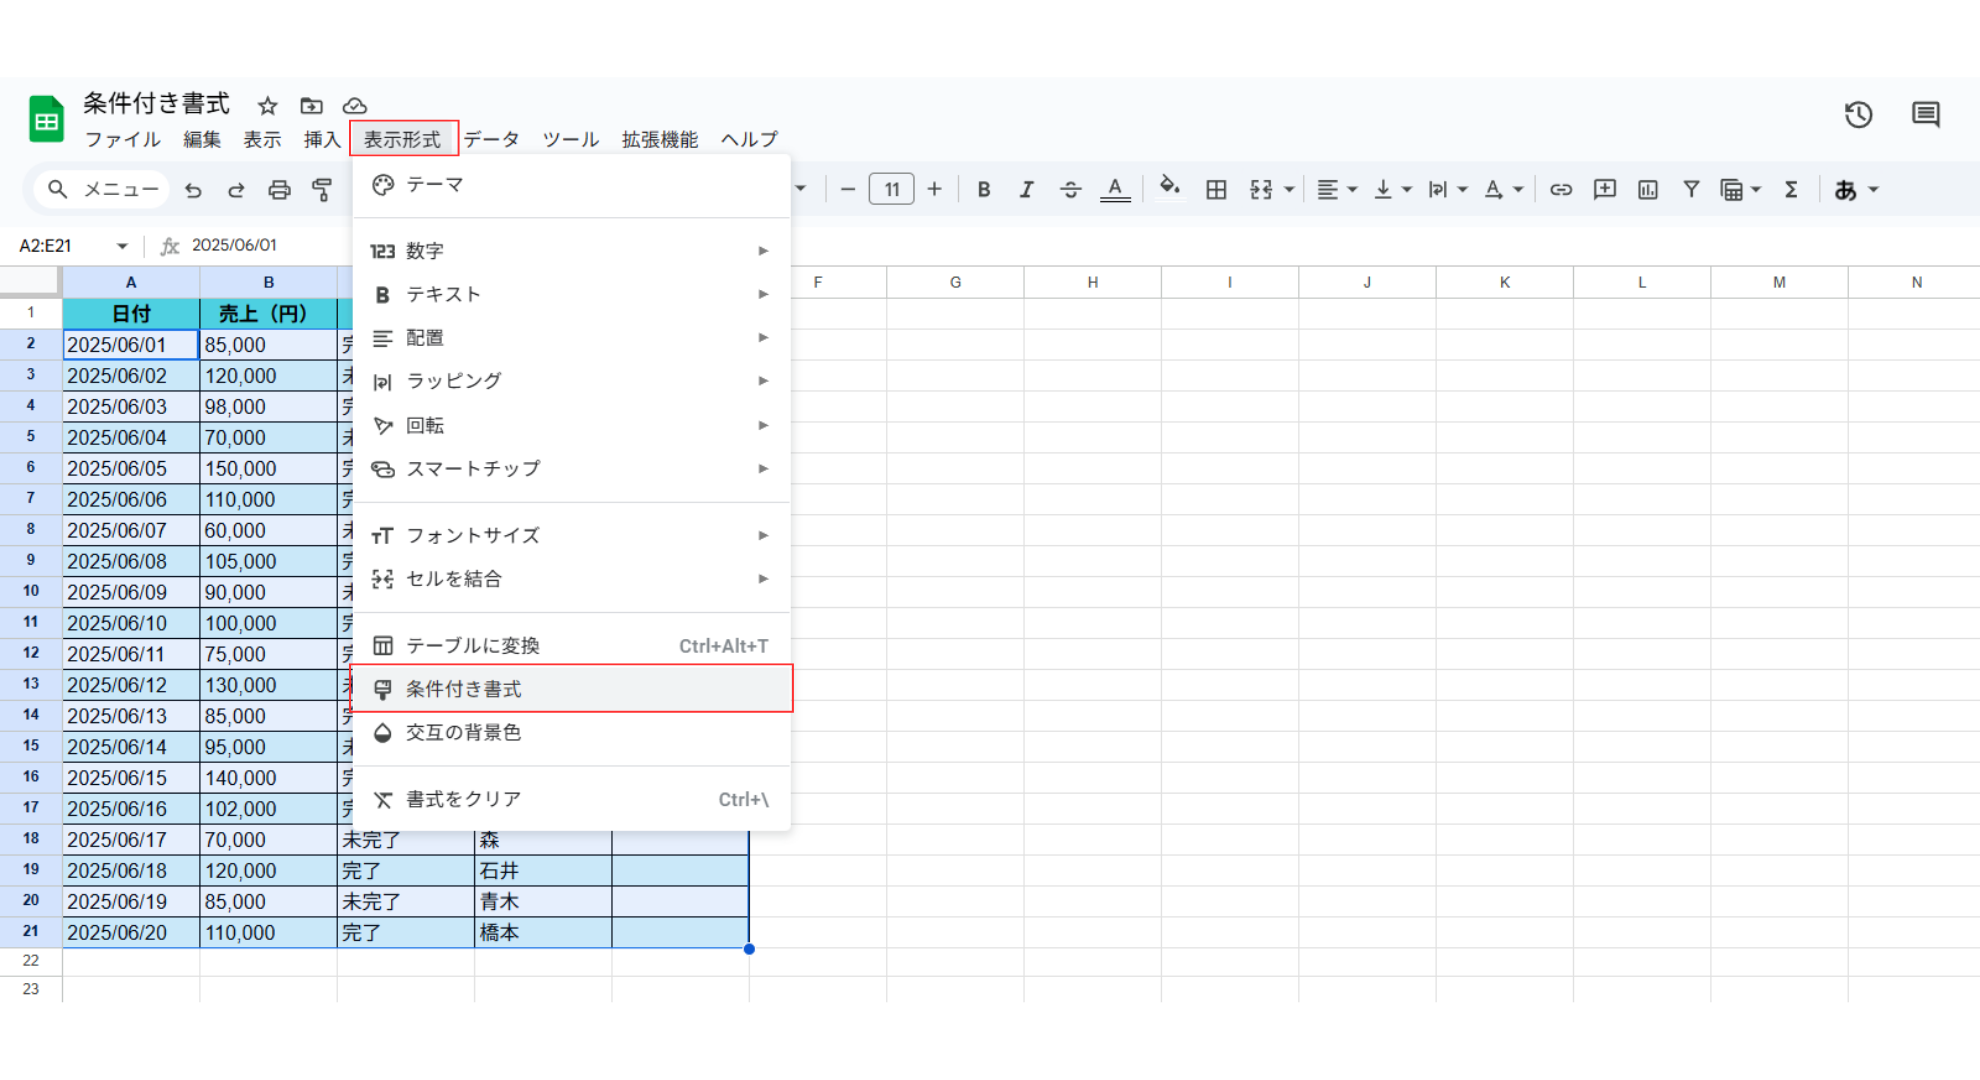Open the ファイル menu
The image size is (1980, 1080).
pyautogui.click(x=122, y=139)
